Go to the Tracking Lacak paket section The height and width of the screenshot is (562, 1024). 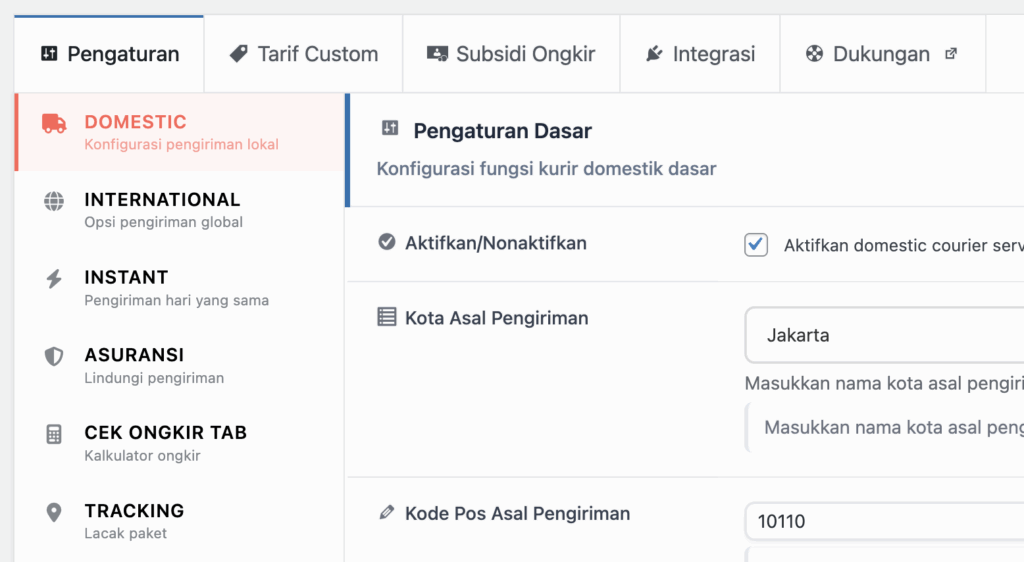[x=134, y=520]
